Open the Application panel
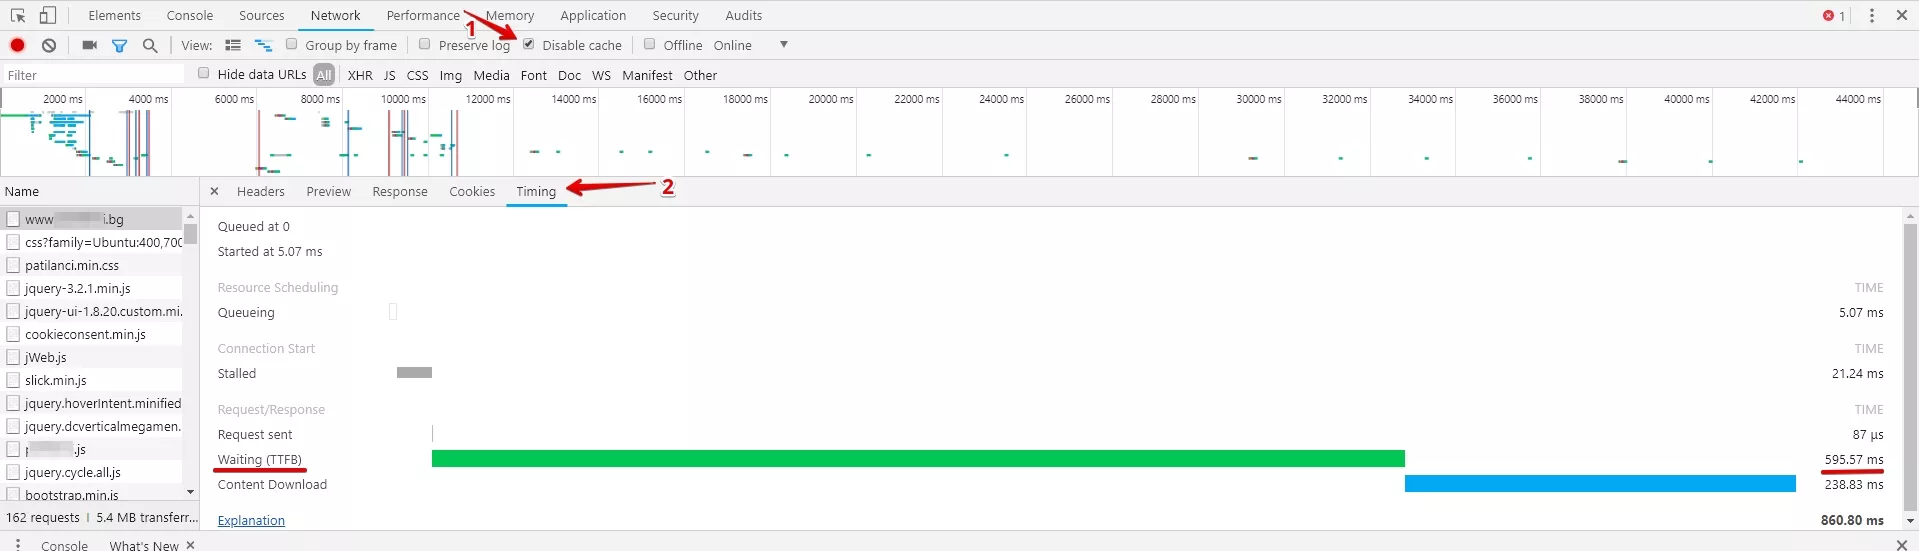This screenshot has height=551, width=1919. tap(593, 16)
